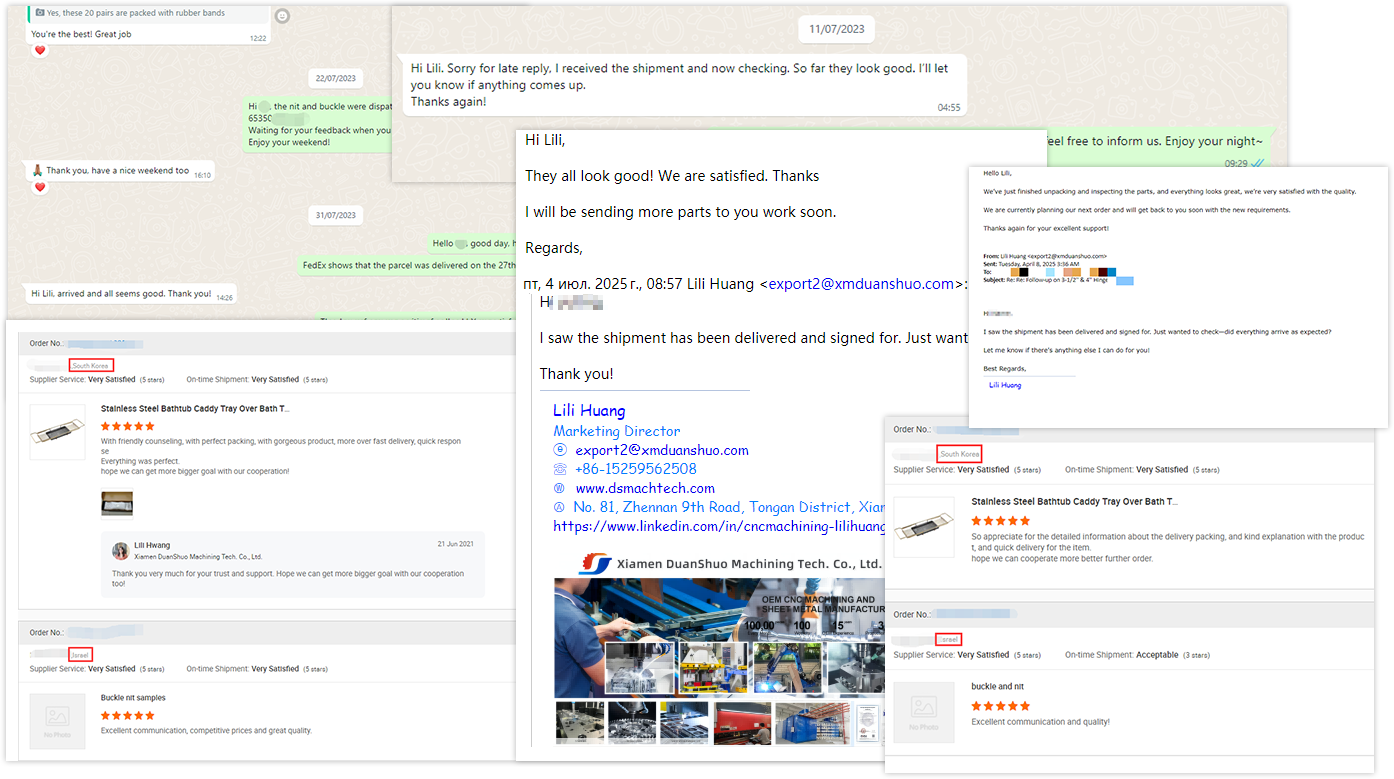The width and height of the screenshot is (1394, 779).
Task: Click the telephone icon in the signature
Action: tap(559, 469)
